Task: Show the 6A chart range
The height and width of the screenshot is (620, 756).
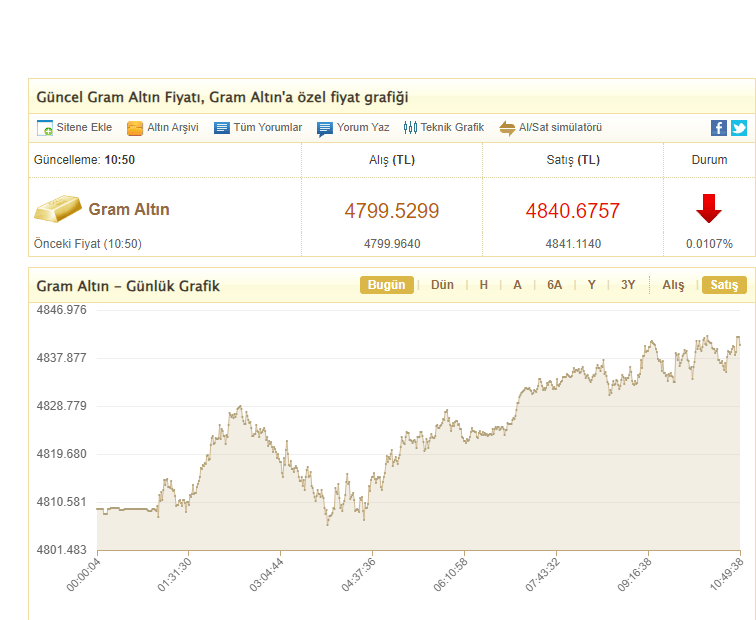Action: click(555, 285)
